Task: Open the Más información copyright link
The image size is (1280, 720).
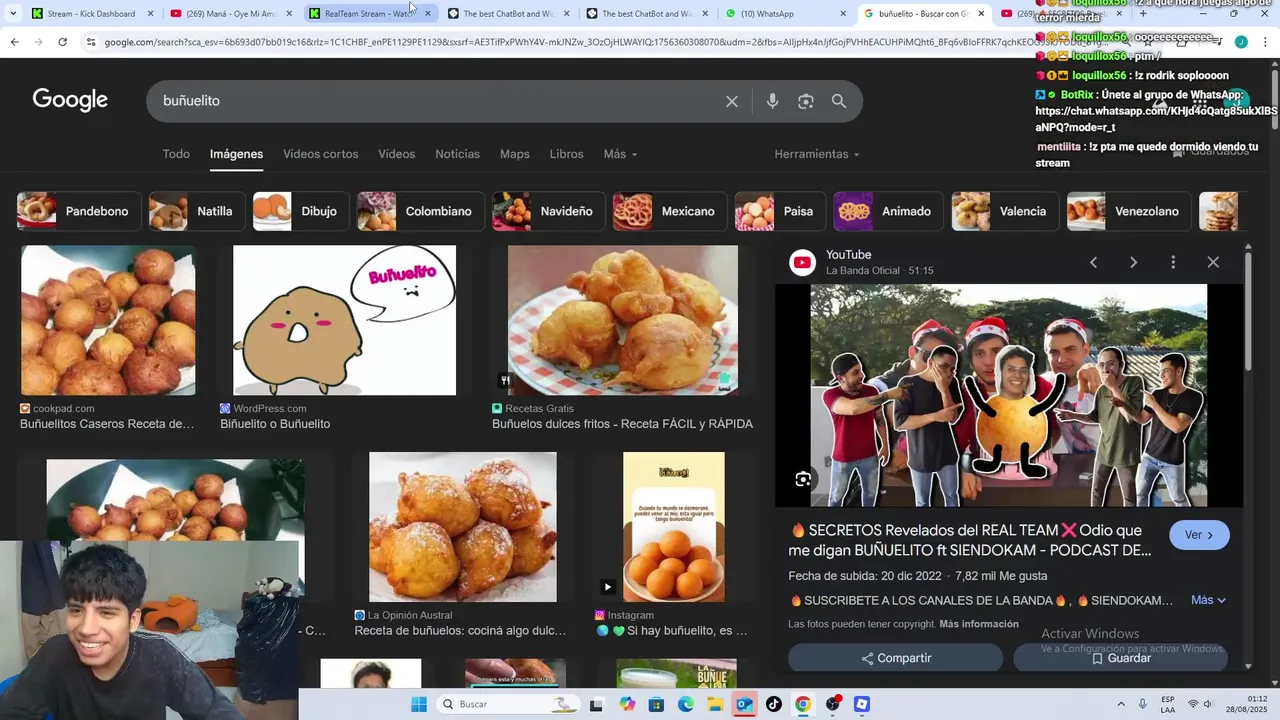Action: coord(979,624)
